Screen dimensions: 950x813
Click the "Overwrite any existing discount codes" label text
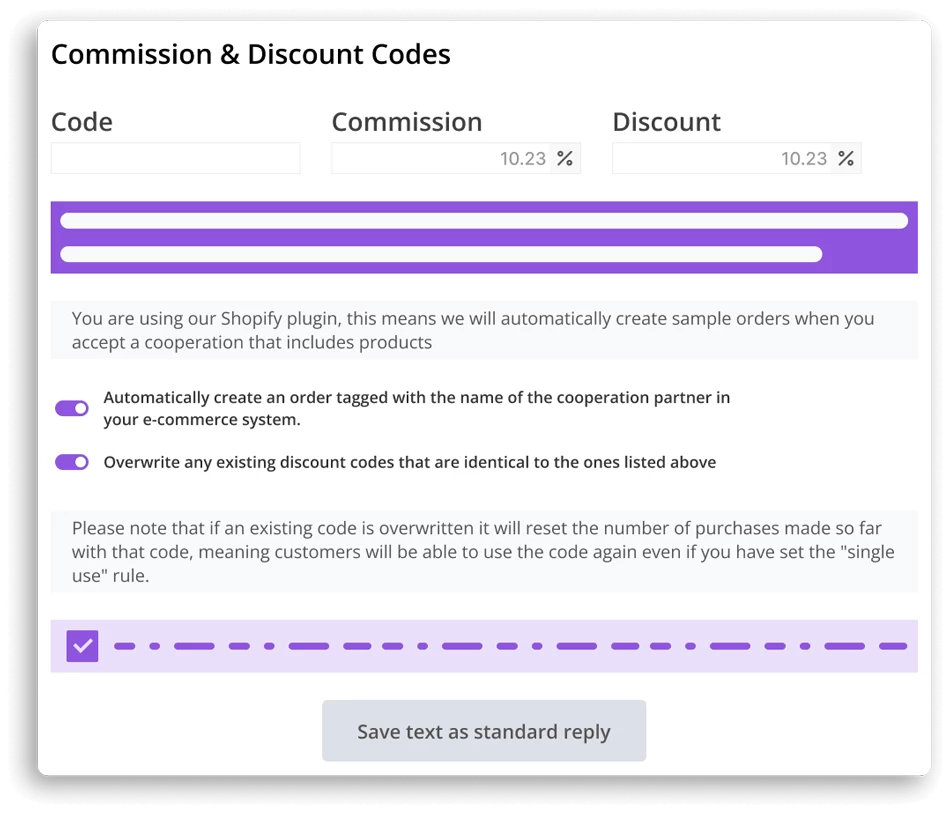pos(410,462)
